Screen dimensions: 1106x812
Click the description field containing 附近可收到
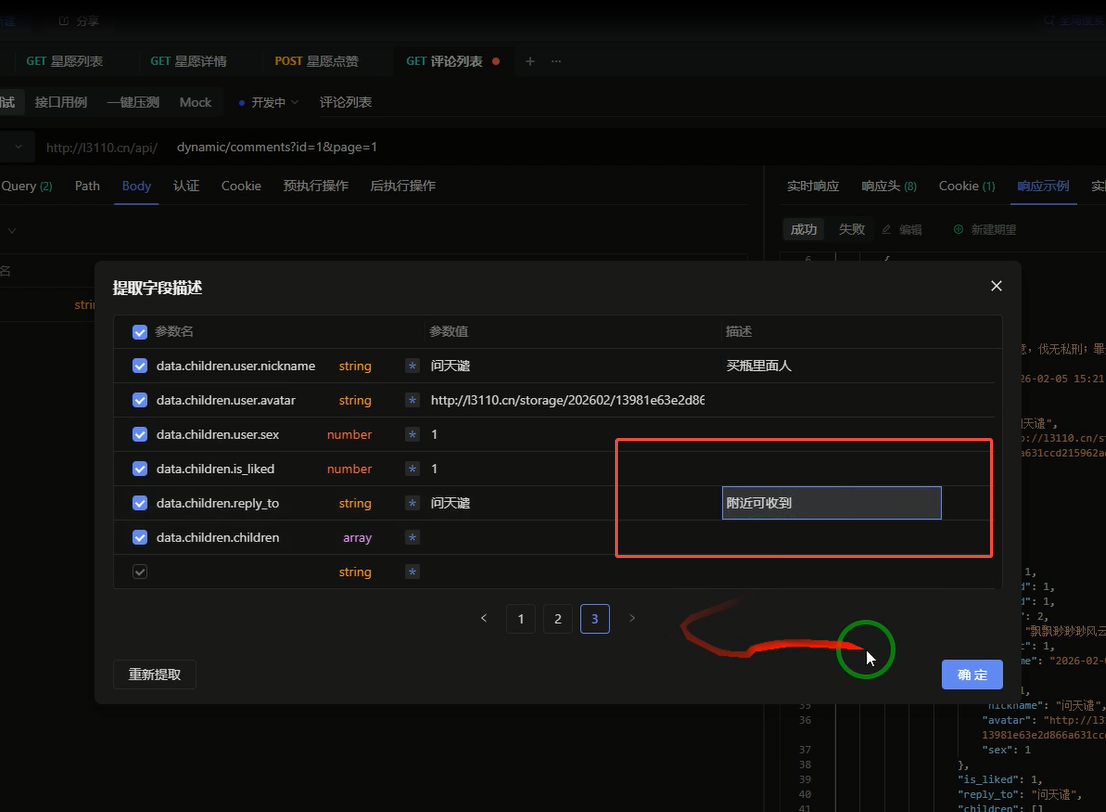(831, 503)
